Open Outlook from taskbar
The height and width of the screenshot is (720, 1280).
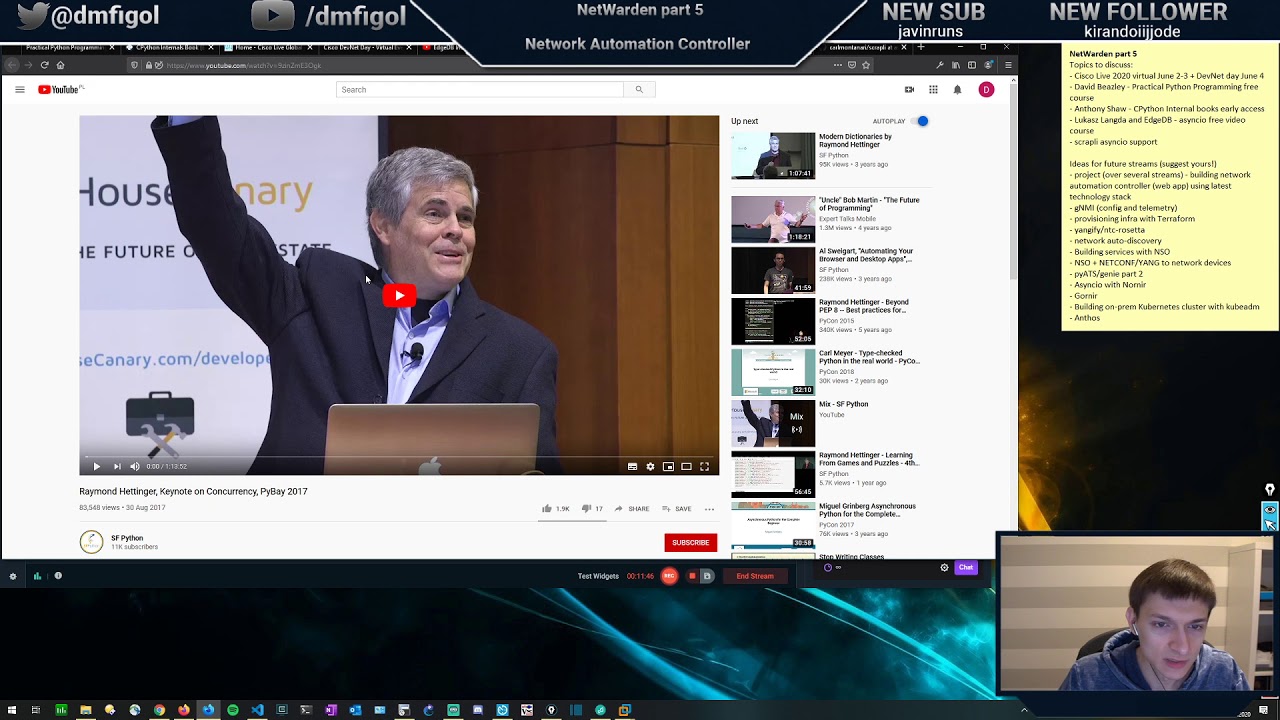[355, 710]
